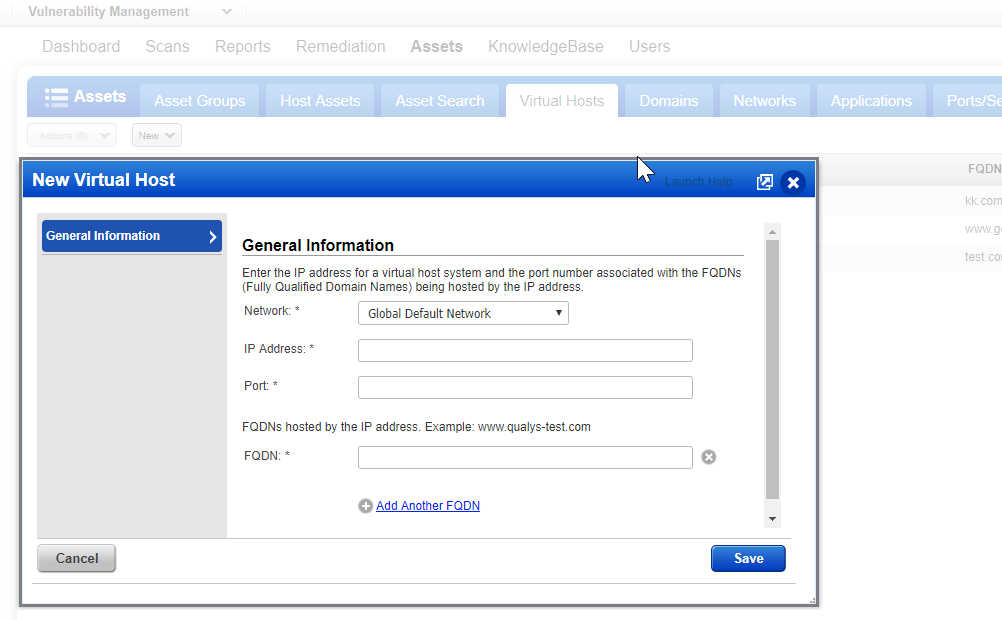Click the Assets list icon beside the Assets subtab
1002x620 pixels.
coord(57,97)
